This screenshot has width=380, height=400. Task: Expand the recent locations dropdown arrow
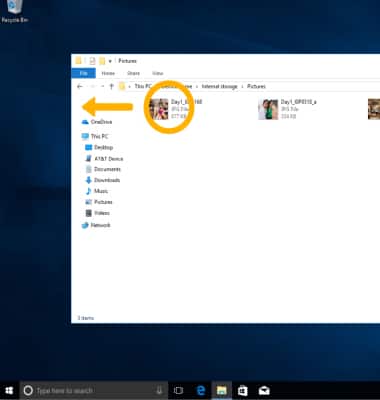tap(102, 86)
